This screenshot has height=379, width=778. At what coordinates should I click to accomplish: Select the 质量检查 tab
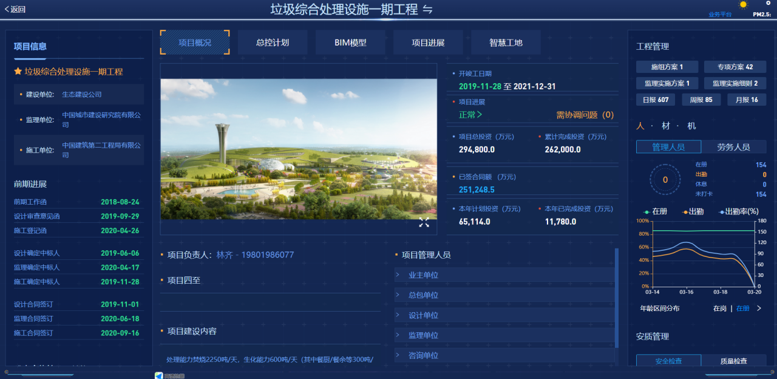click(734, 361)
